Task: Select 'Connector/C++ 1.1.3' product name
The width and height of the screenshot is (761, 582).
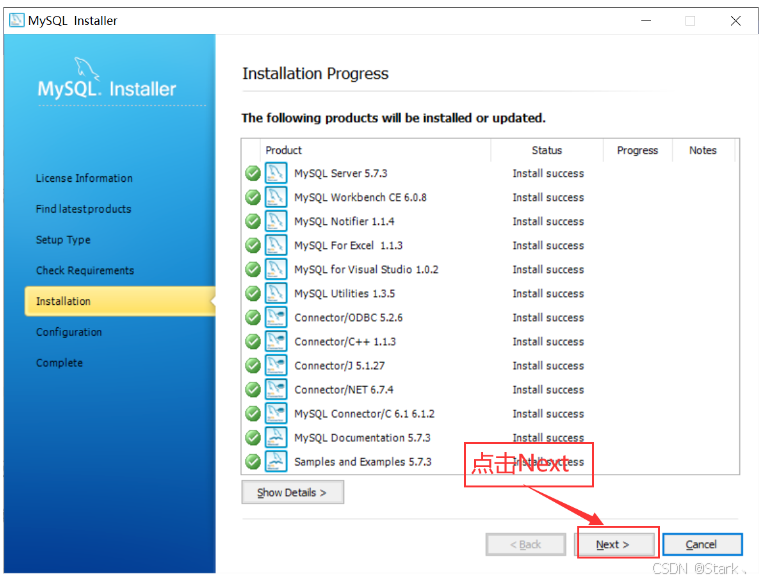Action: pos(345,342)
